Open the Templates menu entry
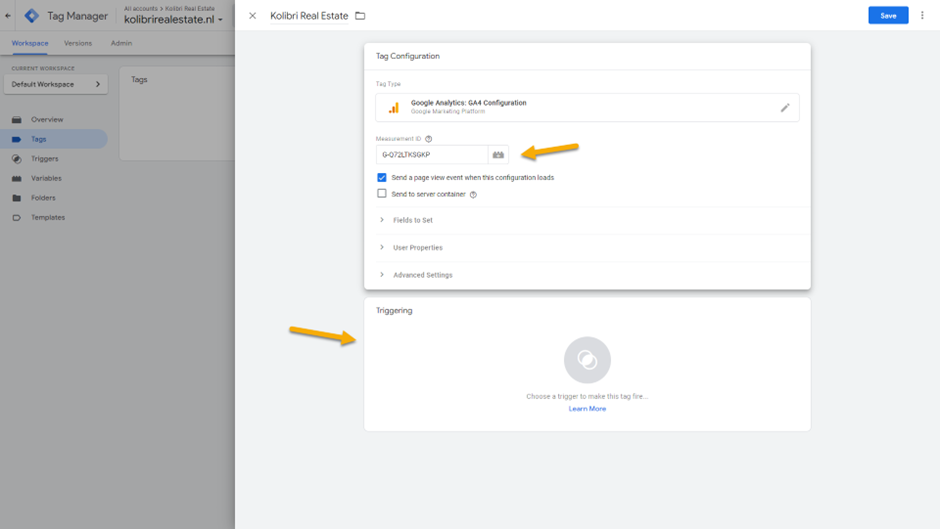 coord(48,218)
